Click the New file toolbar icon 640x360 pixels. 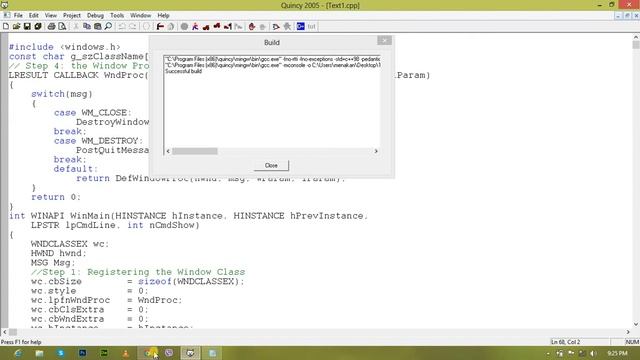pos(6,27)
